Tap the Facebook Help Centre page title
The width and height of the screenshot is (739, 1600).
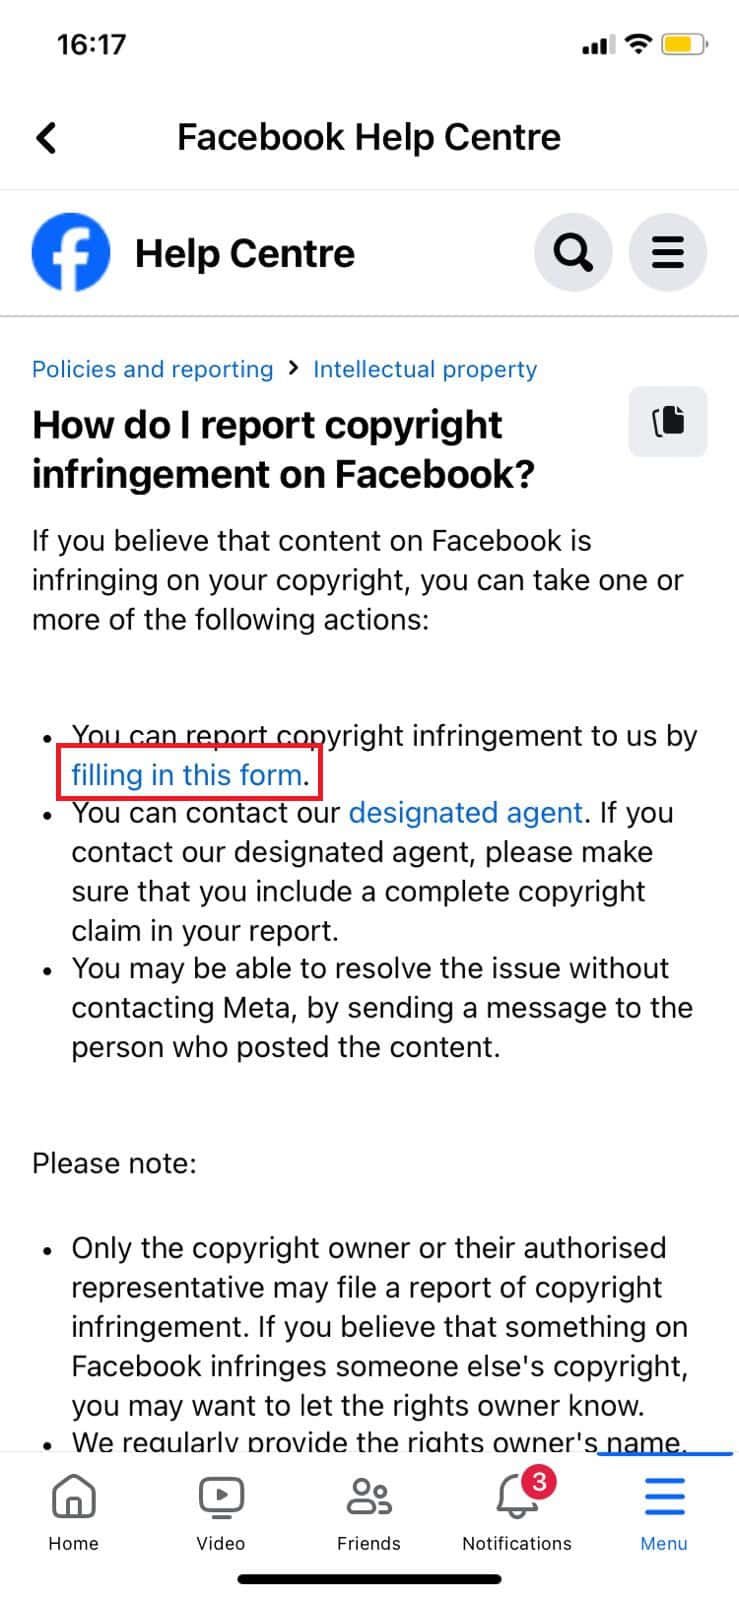tap(369, 137)
